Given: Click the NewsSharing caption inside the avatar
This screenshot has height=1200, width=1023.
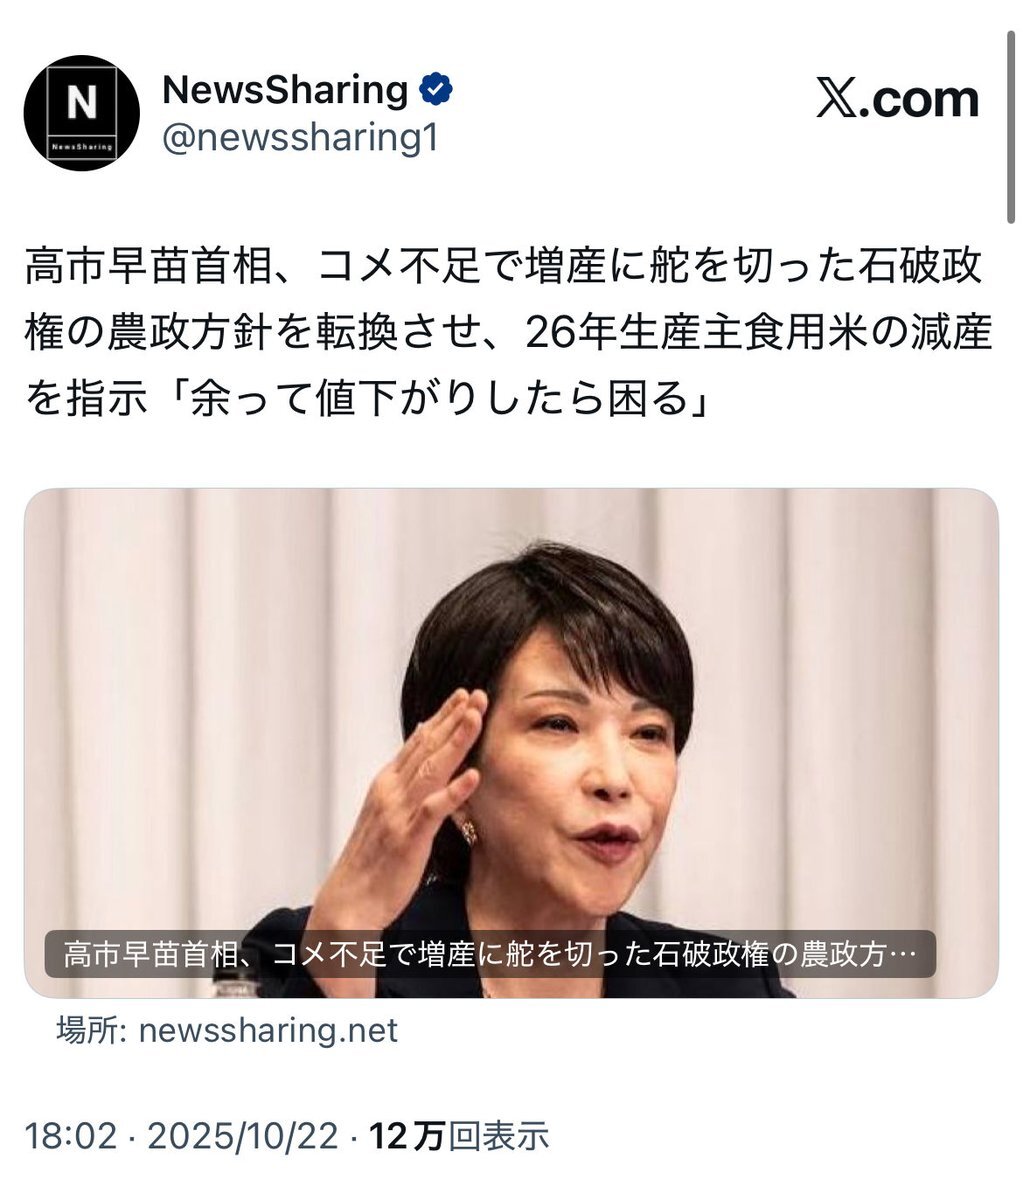Looking at the screenshot, I should click(x=82, y=145).
